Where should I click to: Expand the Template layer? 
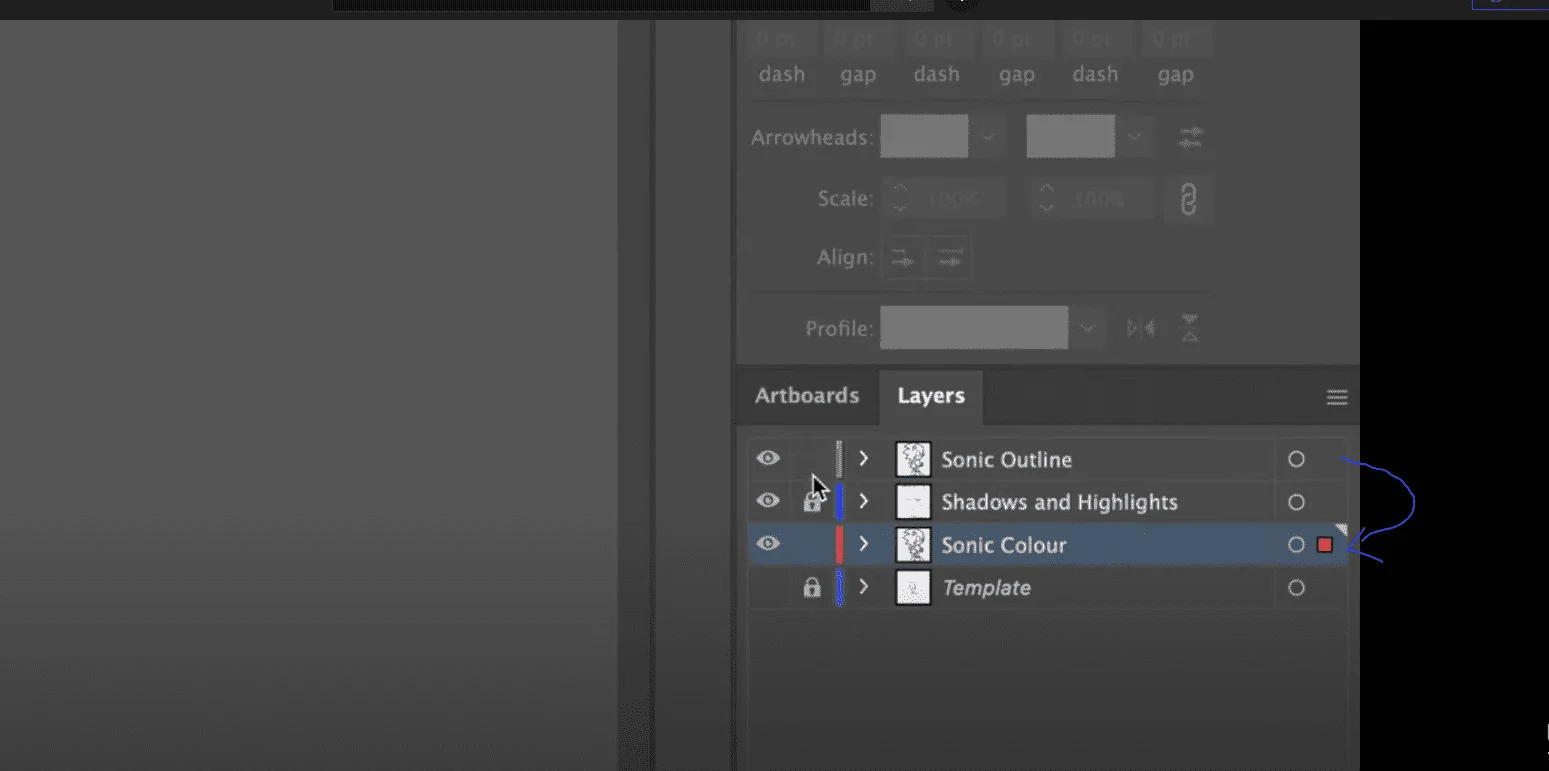tap(864, 588)
